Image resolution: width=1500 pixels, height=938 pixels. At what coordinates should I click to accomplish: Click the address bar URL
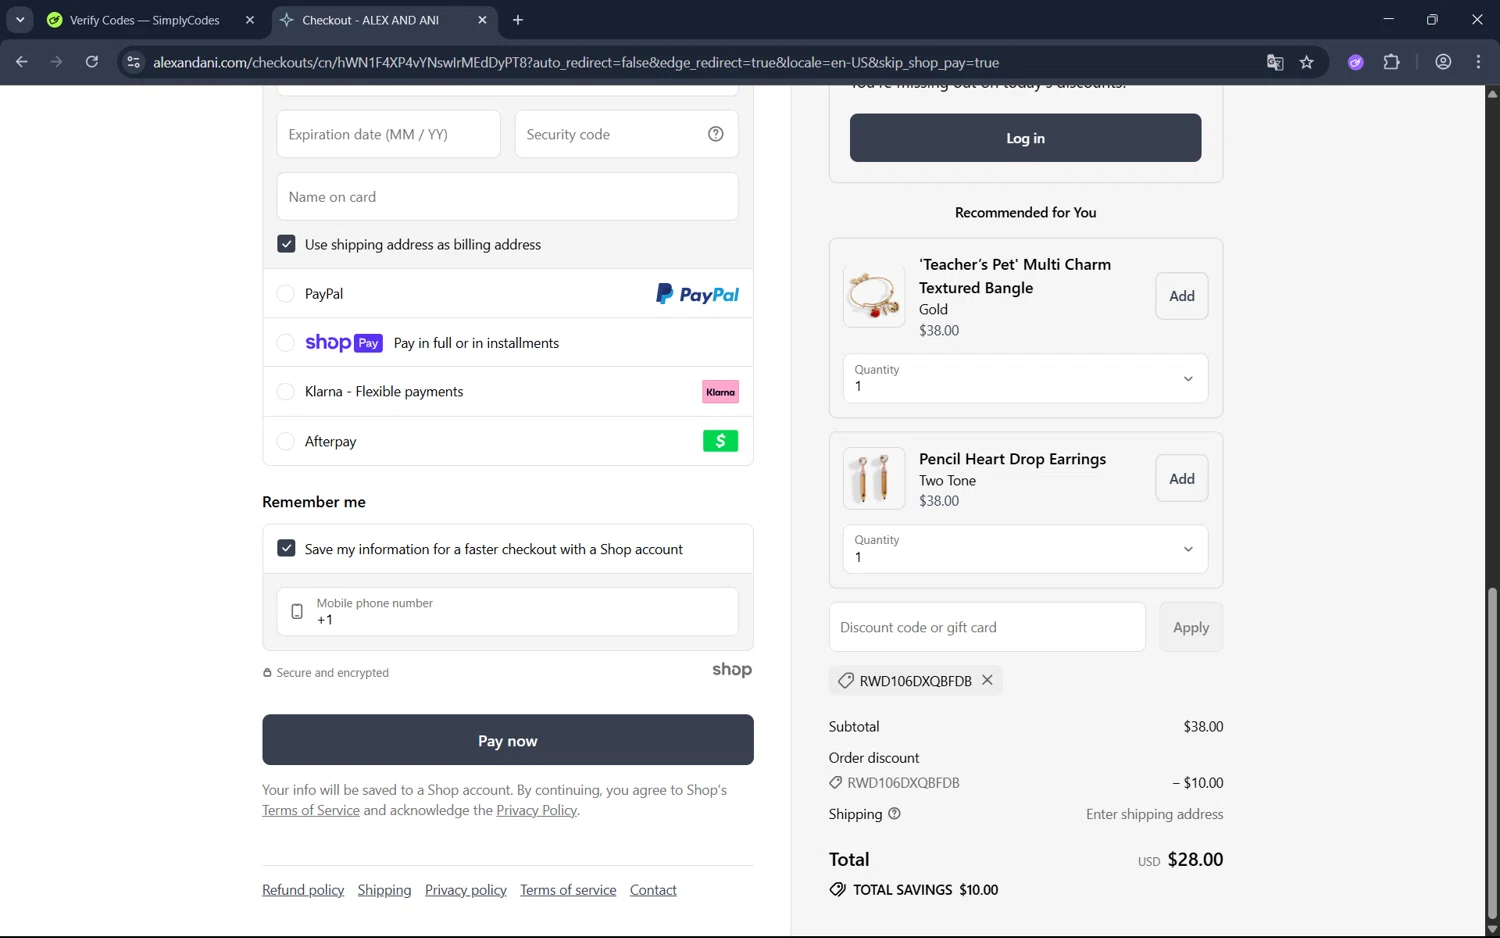pos(576,62)
